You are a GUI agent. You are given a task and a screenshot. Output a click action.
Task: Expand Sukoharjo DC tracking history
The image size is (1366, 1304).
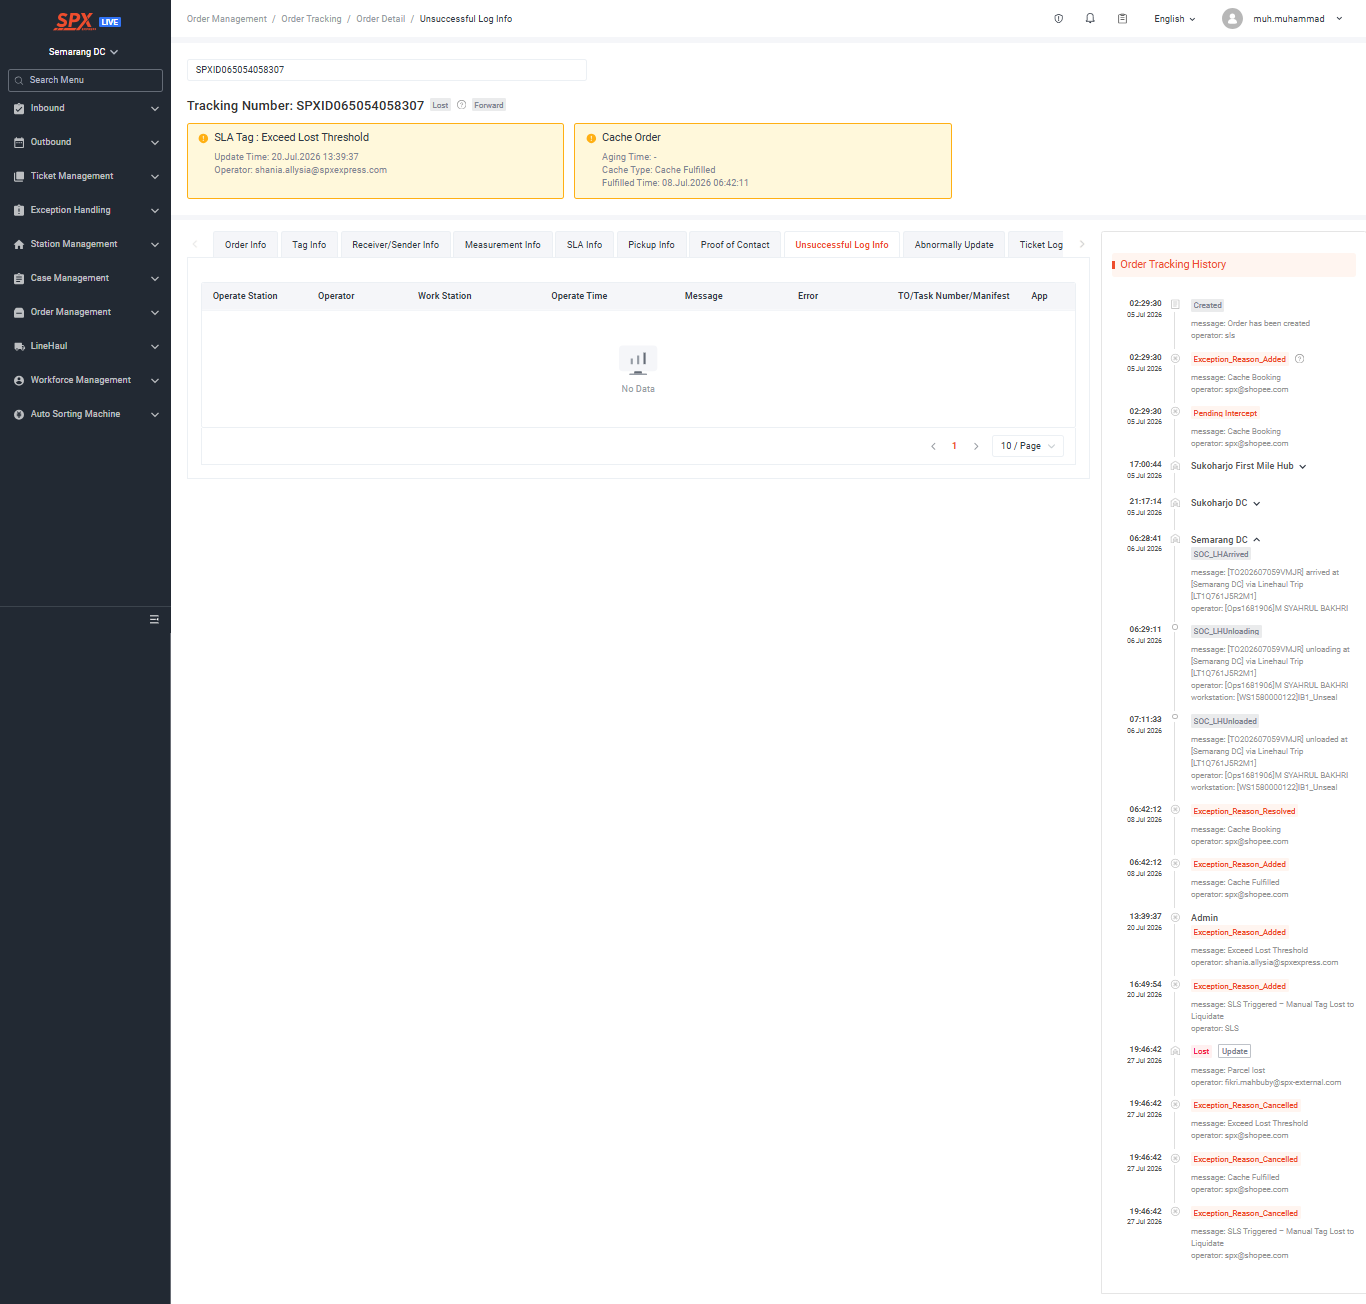[1256, 503]
